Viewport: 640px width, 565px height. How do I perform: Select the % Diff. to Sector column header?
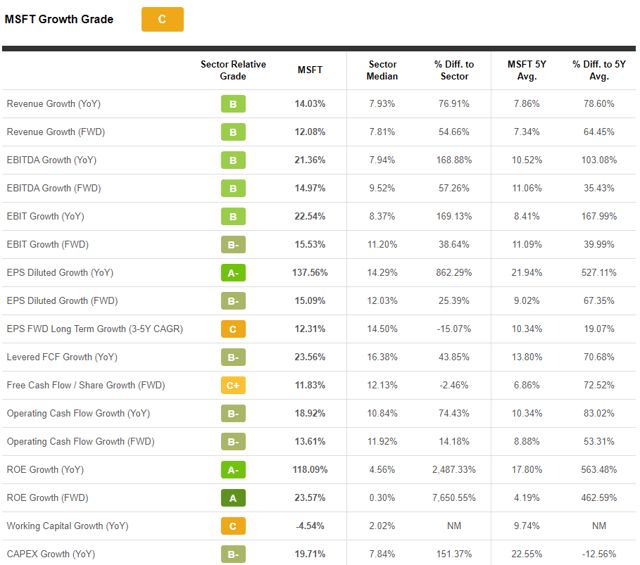pos(453,70)
